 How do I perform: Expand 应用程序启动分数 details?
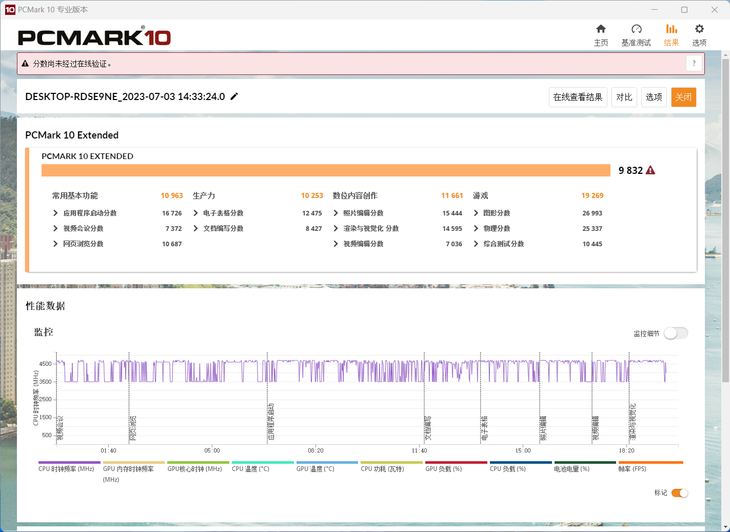56,213
